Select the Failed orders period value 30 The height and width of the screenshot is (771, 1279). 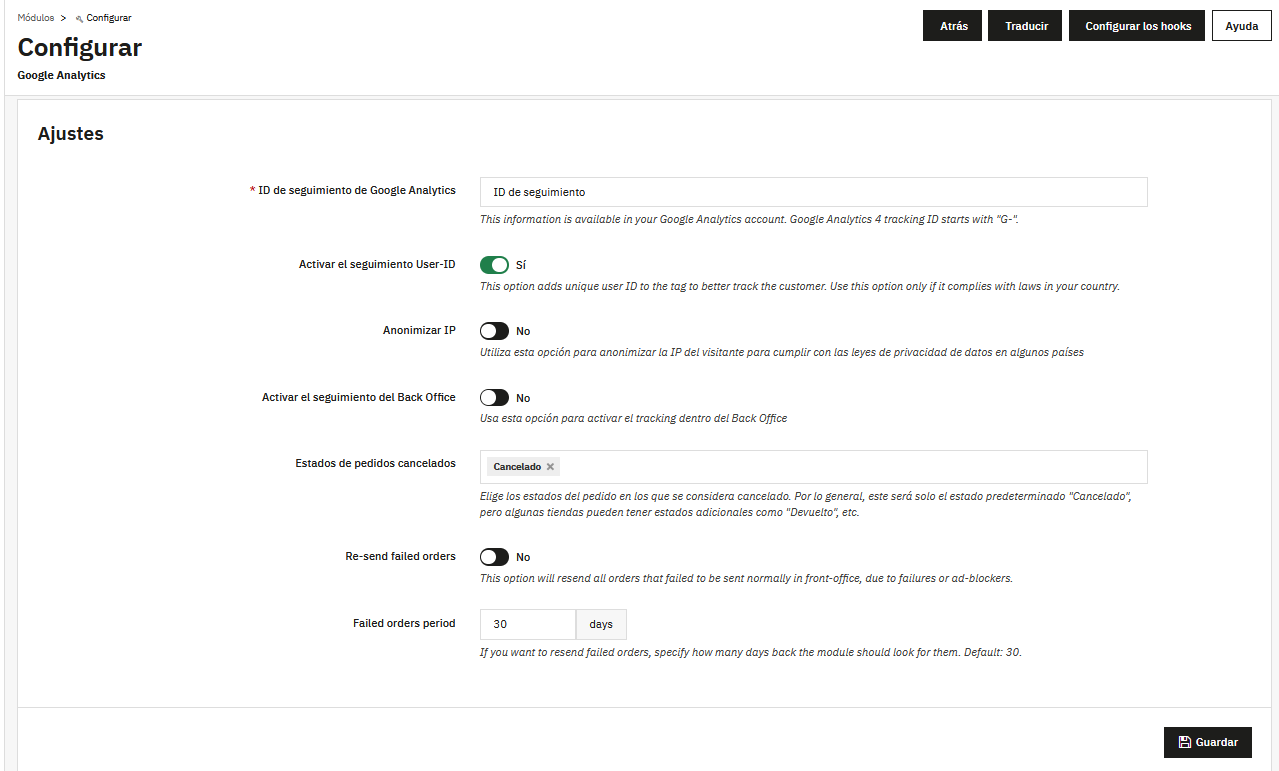(x=527, y=623)
